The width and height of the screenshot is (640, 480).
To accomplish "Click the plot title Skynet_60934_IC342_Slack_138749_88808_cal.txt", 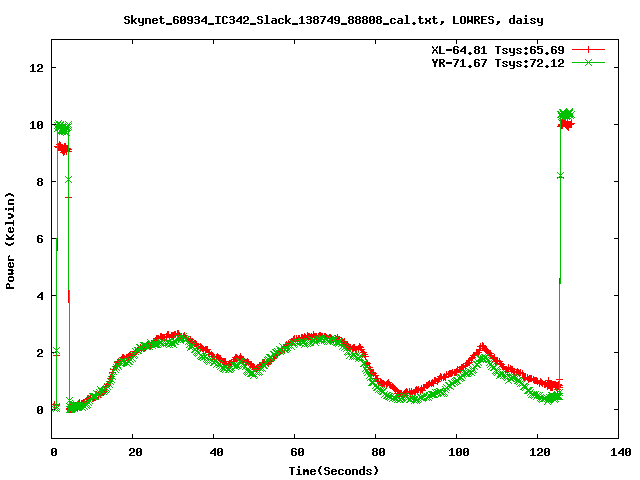I will click(x=280, y=20).
